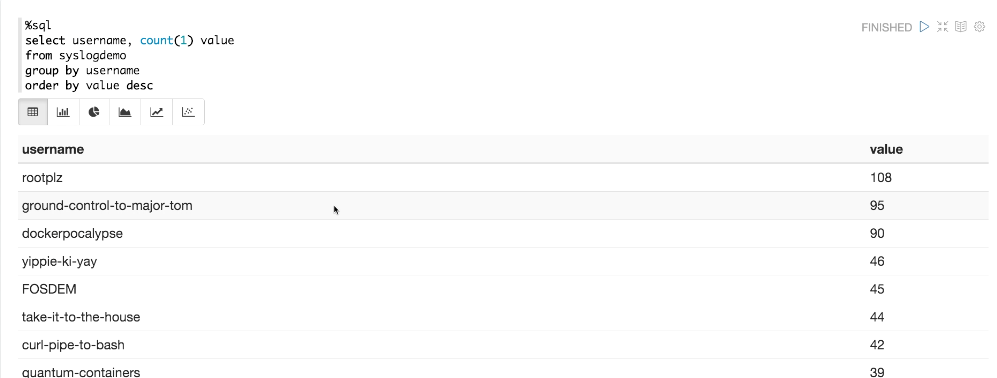
Task: Select the area chart view
Action: 125,112
